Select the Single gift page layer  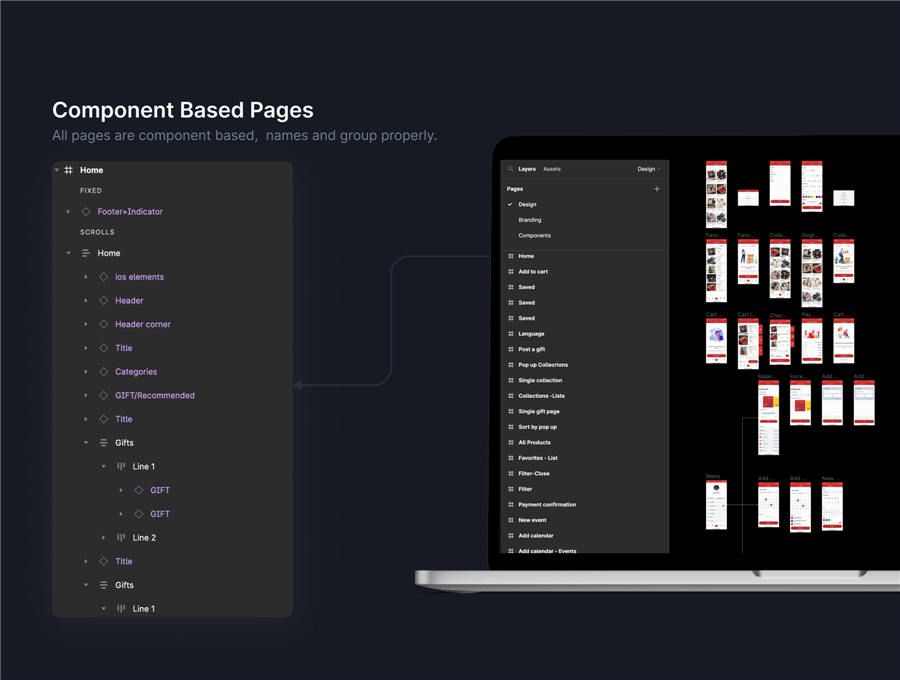pyautogui.click(x=539, y=411)
